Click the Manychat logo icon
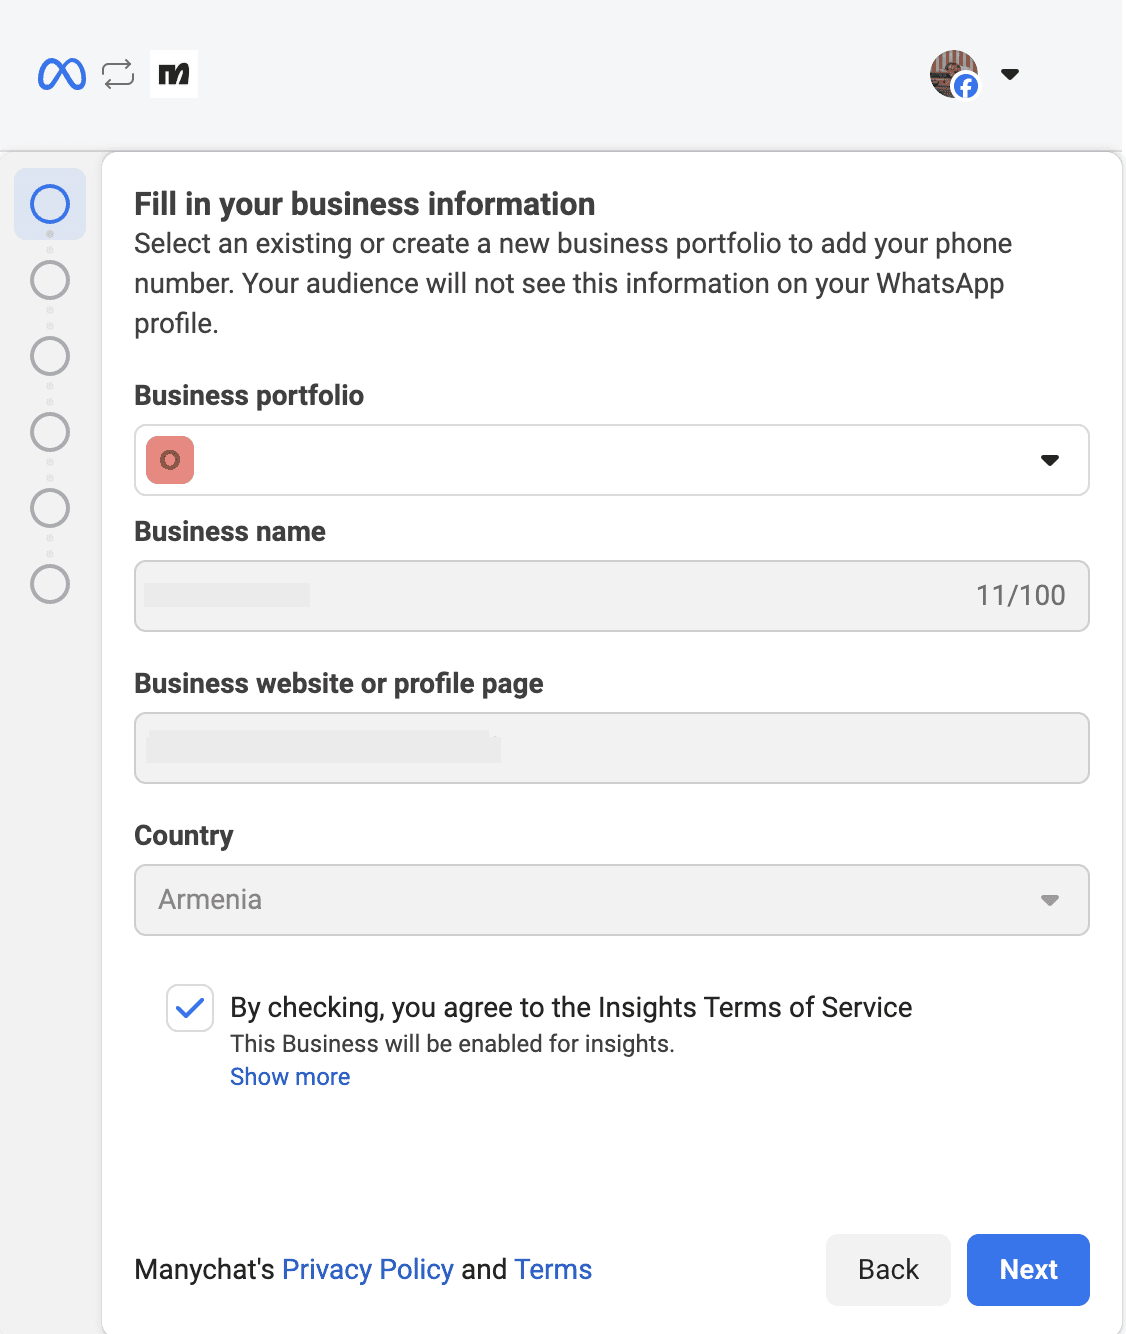Viewport: 1126px width, 1334px height. pos(174,74)
